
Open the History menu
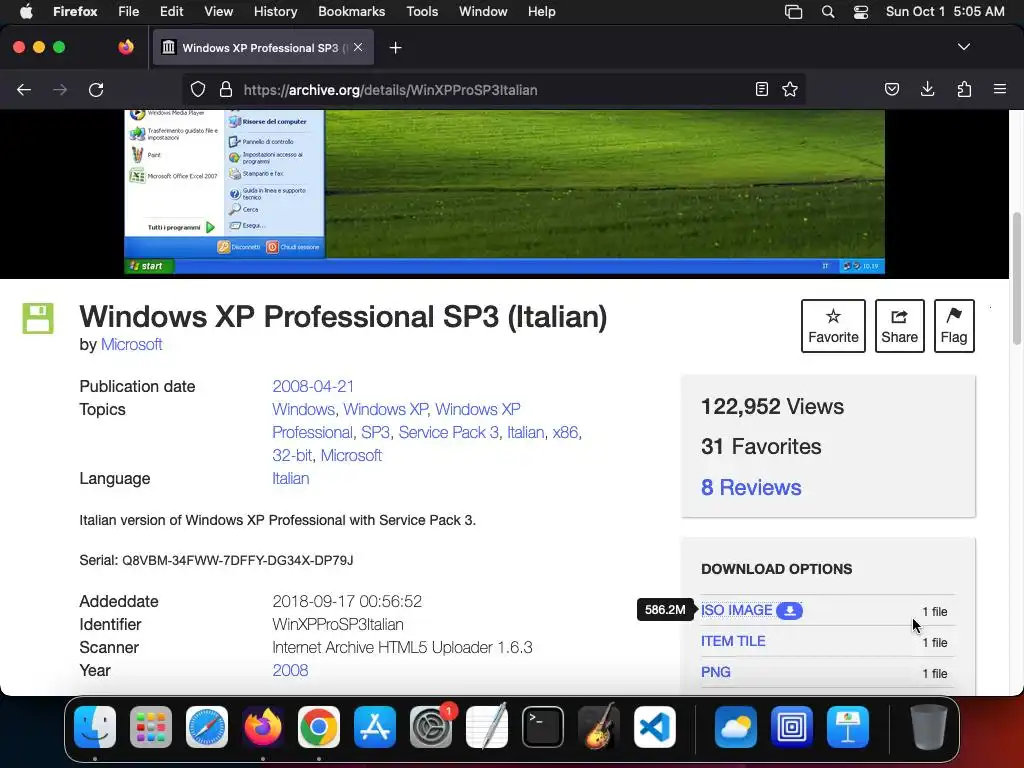(275, 11)
